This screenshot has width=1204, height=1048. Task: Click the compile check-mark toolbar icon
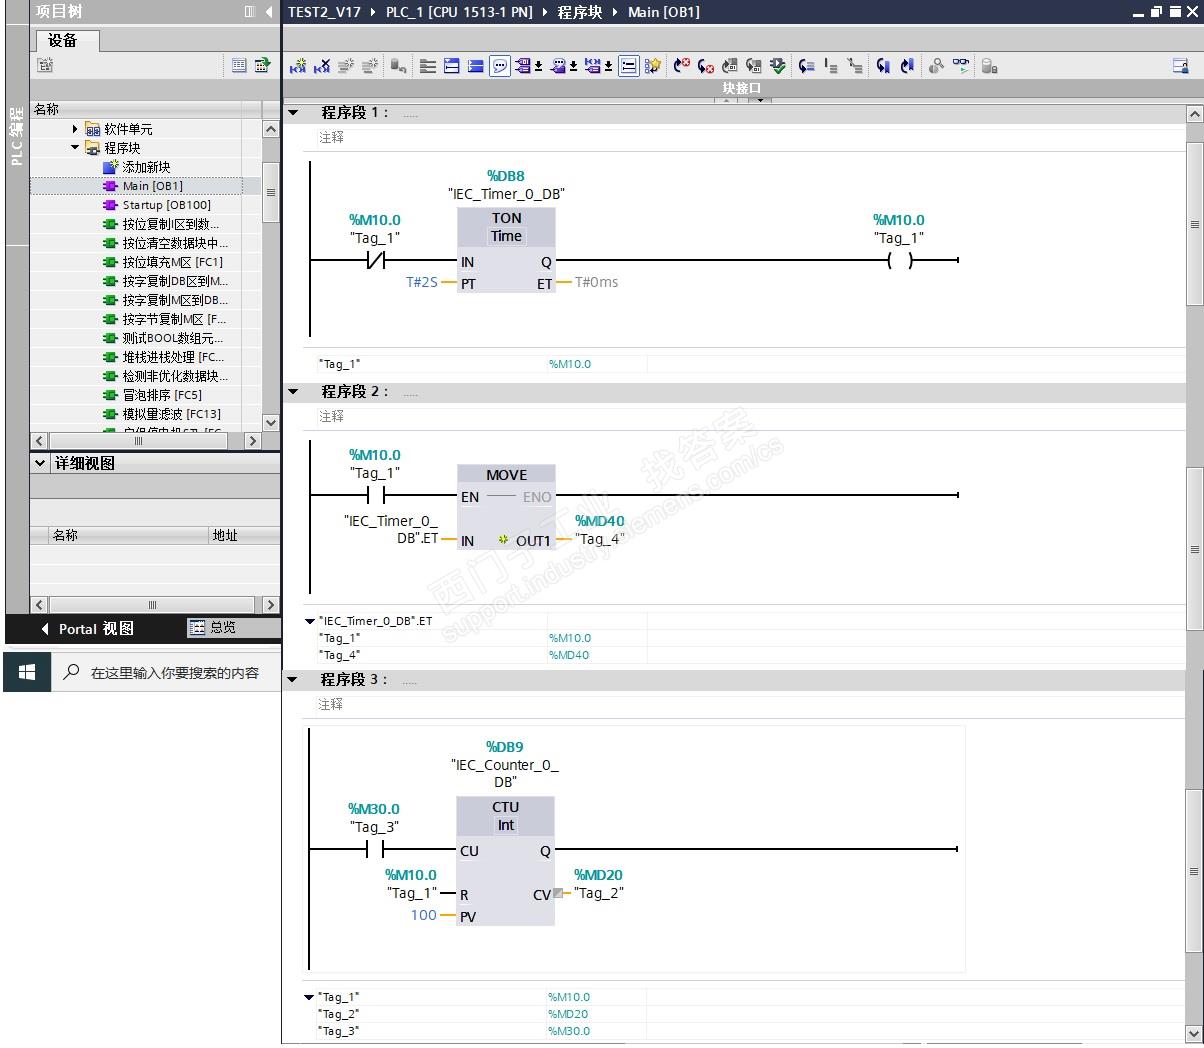pos(778,66)
